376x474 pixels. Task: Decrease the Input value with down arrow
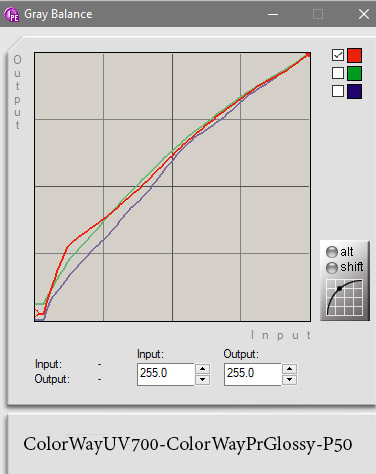click(x=202, y=380)
